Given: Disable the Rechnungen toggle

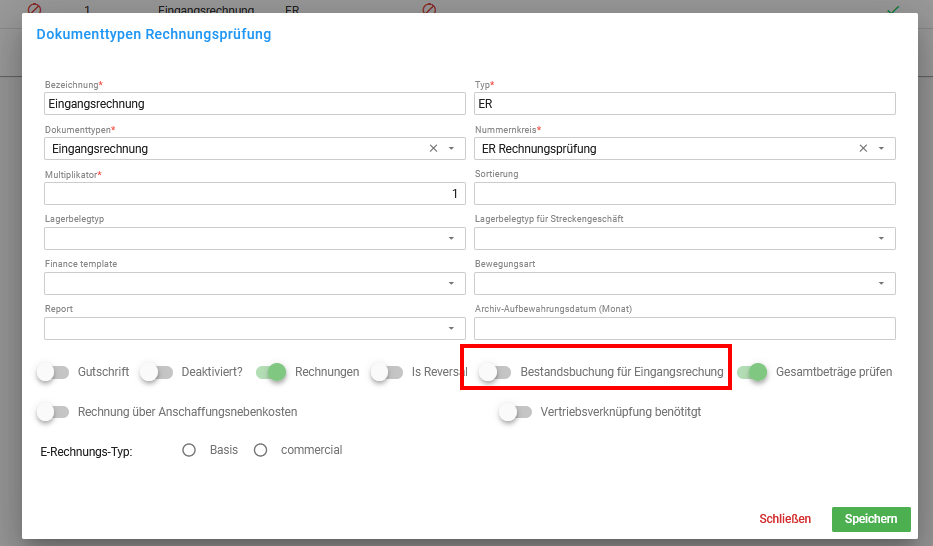Looking at the screenshot, I should pyautogui.click(x=271, y=372).
